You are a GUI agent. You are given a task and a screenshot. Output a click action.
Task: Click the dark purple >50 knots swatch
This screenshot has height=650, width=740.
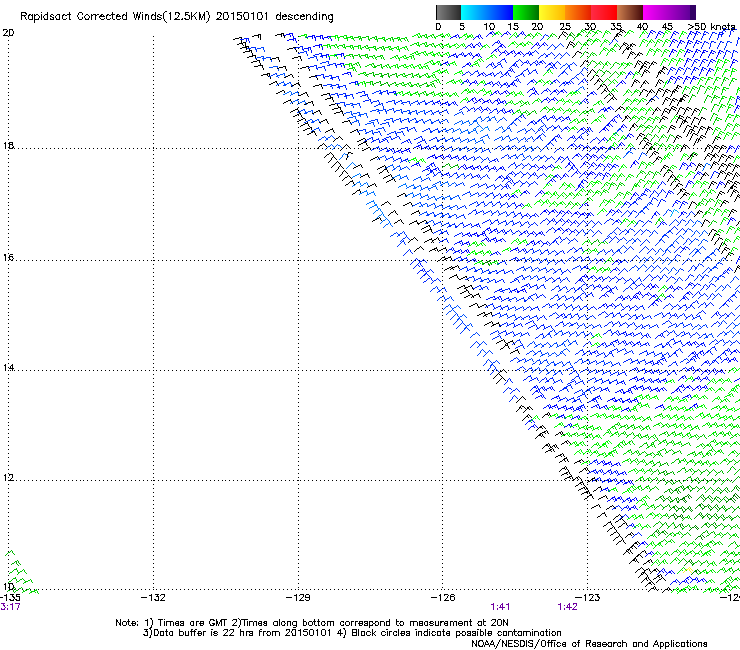click(x=693, y=12)
